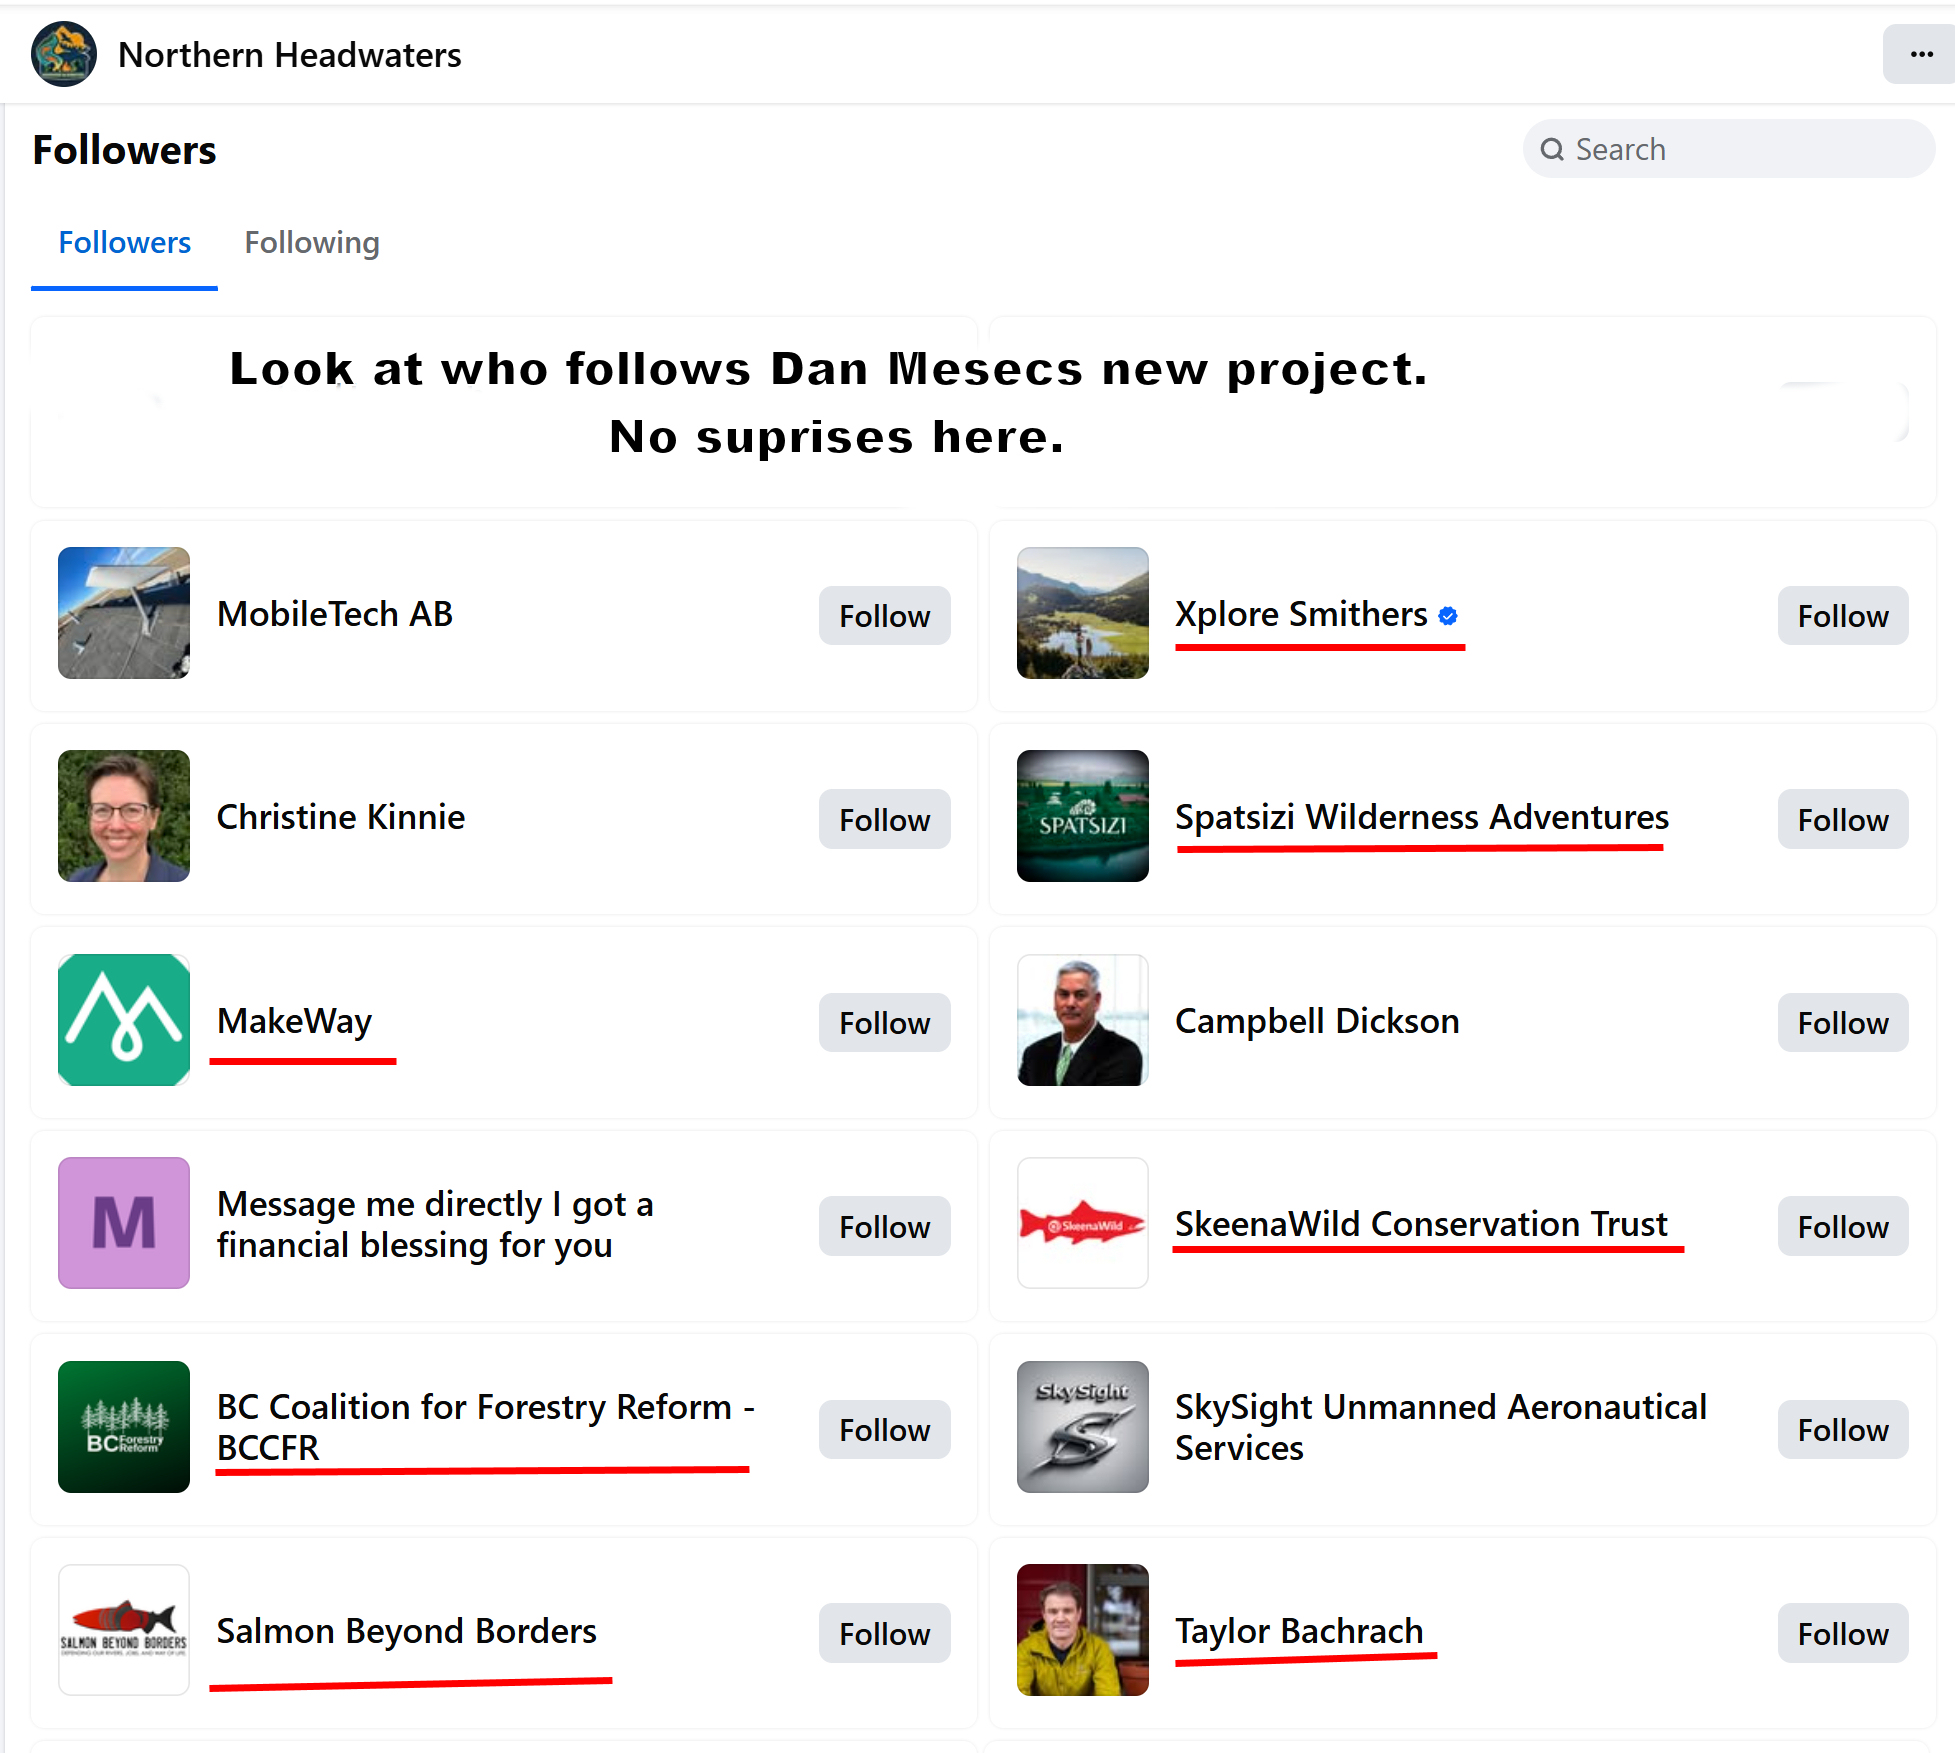Follow Christine Kinnie

click(885, 820)
